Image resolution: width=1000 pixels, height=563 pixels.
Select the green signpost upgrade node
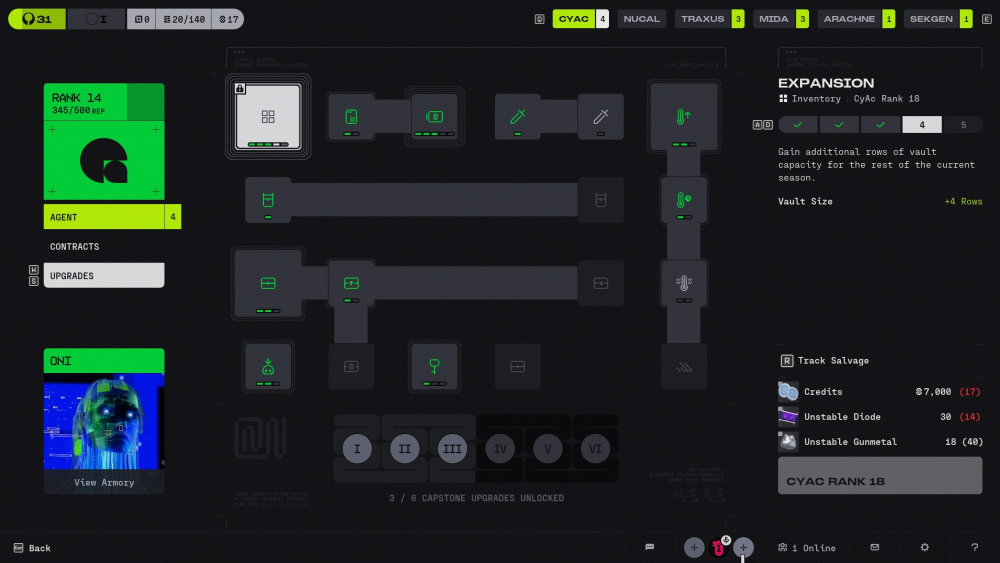(434, 367)
